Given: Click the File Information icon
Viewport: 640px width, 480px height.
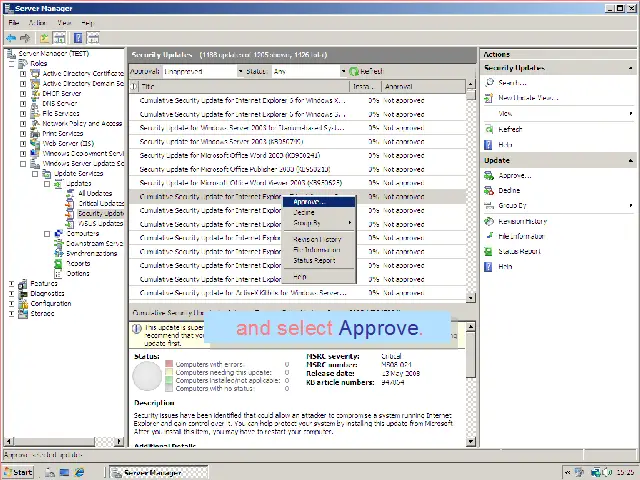Looking at the screenshot, I should coord(489,236).
